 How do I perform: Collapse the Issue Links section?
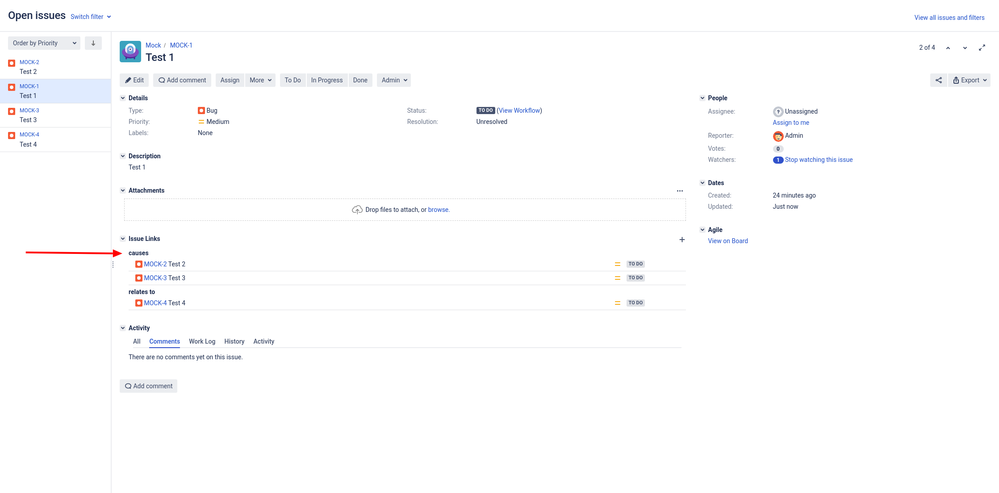[123, 239]
